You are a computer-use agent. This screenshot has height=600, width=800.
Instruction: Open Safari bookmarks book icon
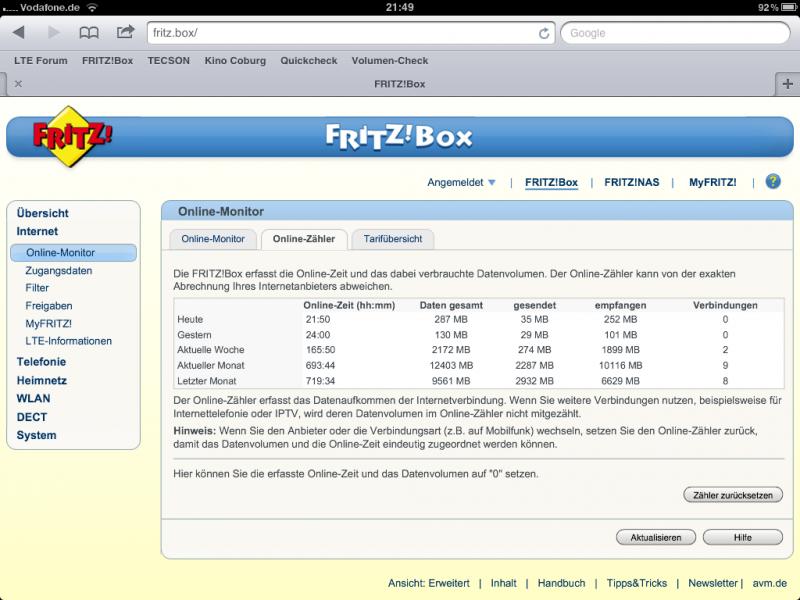pos(89,33)
